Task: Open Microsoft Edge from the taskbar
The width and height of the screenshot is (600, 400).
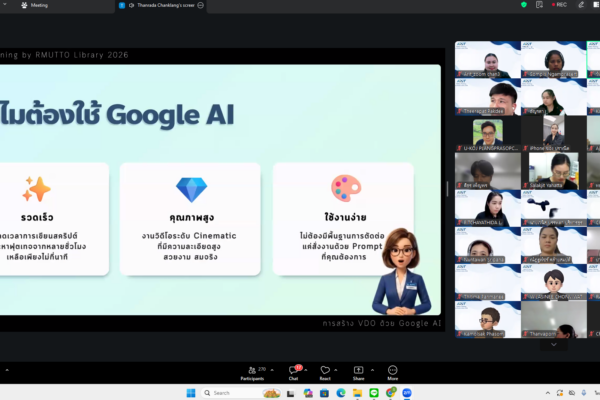Action: coord(341,393)
